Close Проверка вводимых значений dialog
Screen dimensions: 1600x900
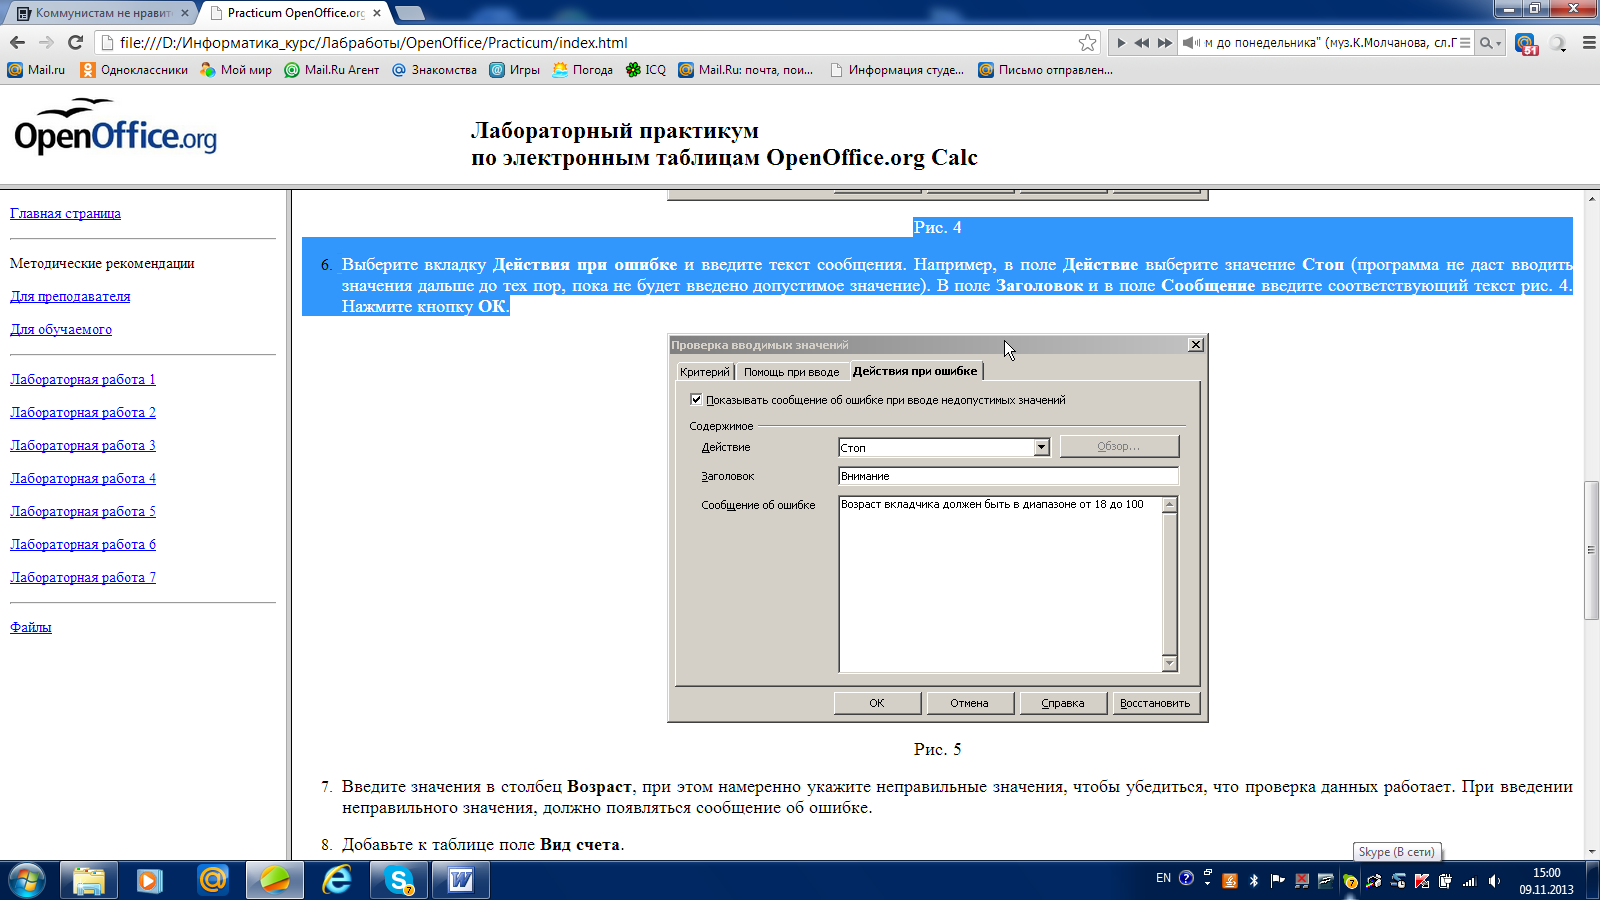[1196, 344]
